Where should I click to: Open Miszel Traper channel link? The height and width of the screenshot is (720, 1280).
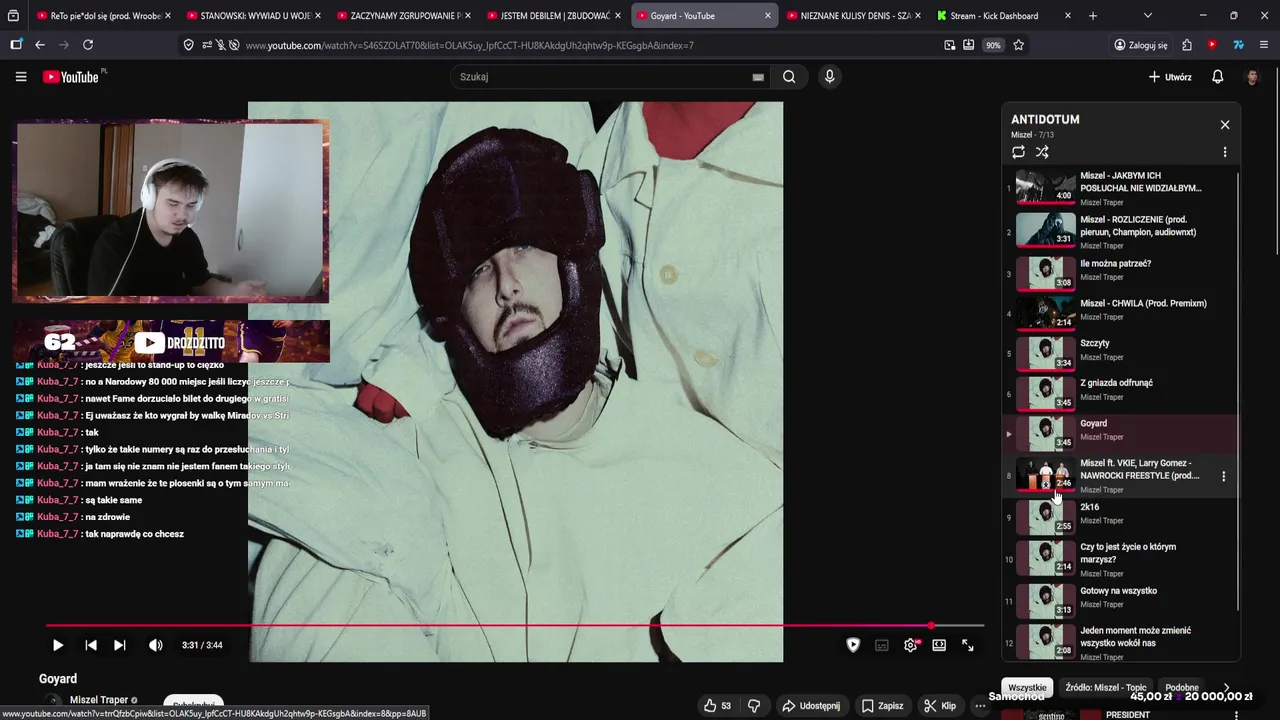(98, 700)
